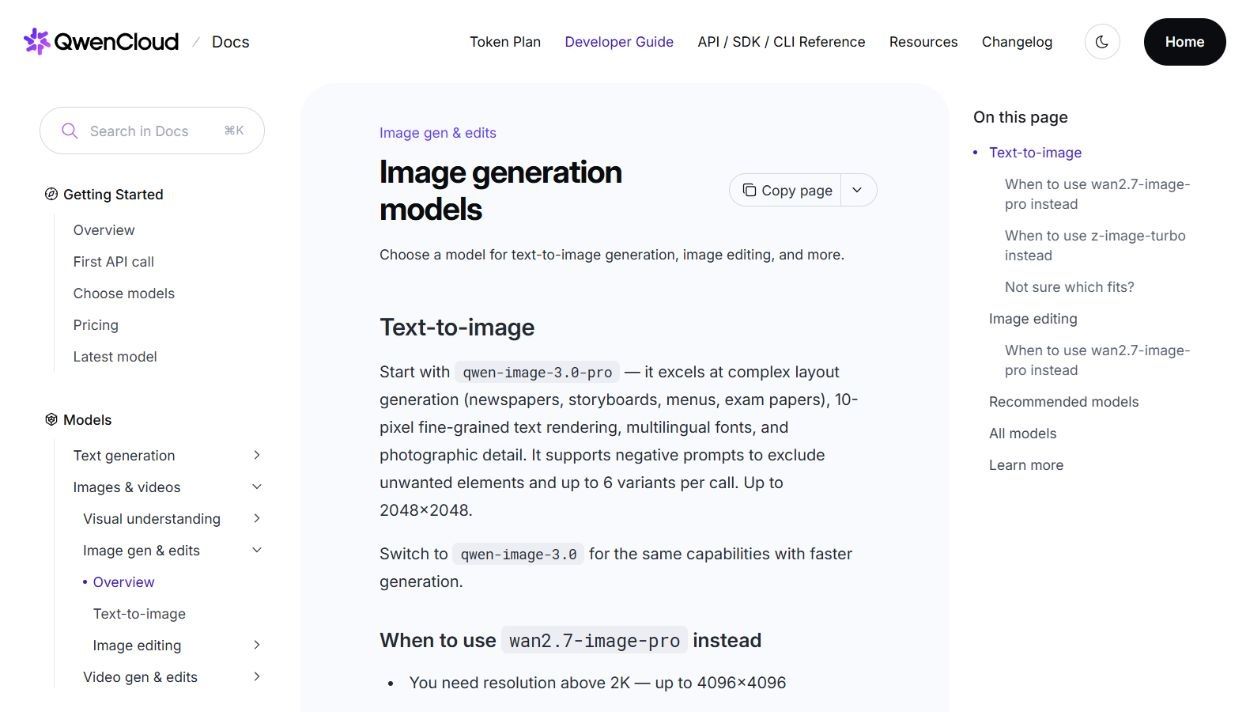This screenshot has width=1247, height=712.
Task: Click the ⌘K shortcut hint
Action: (234, 131)
